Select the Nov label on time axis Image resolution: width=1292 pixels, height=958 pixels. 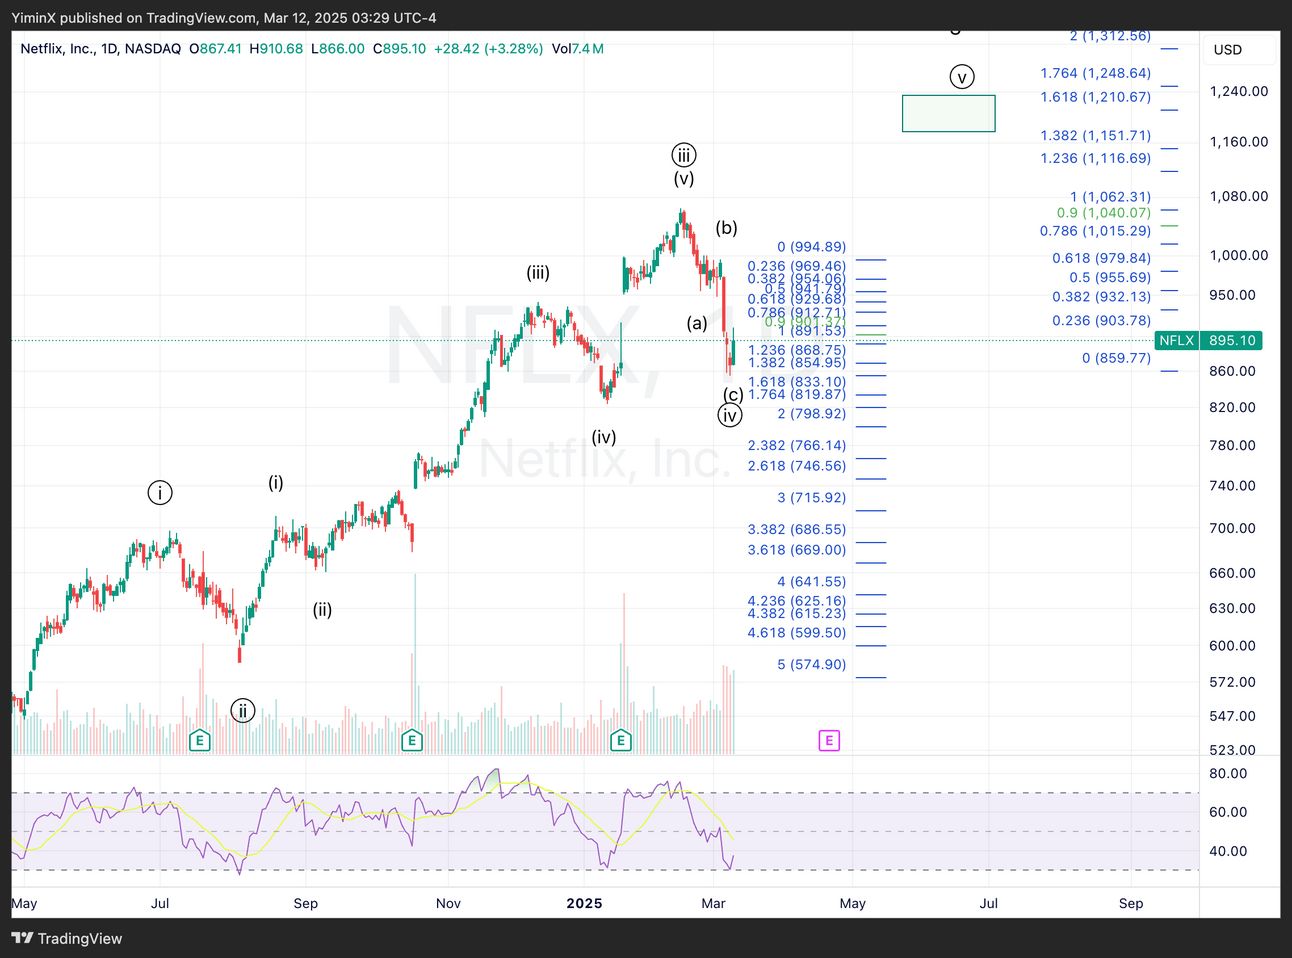click(448, 903)
